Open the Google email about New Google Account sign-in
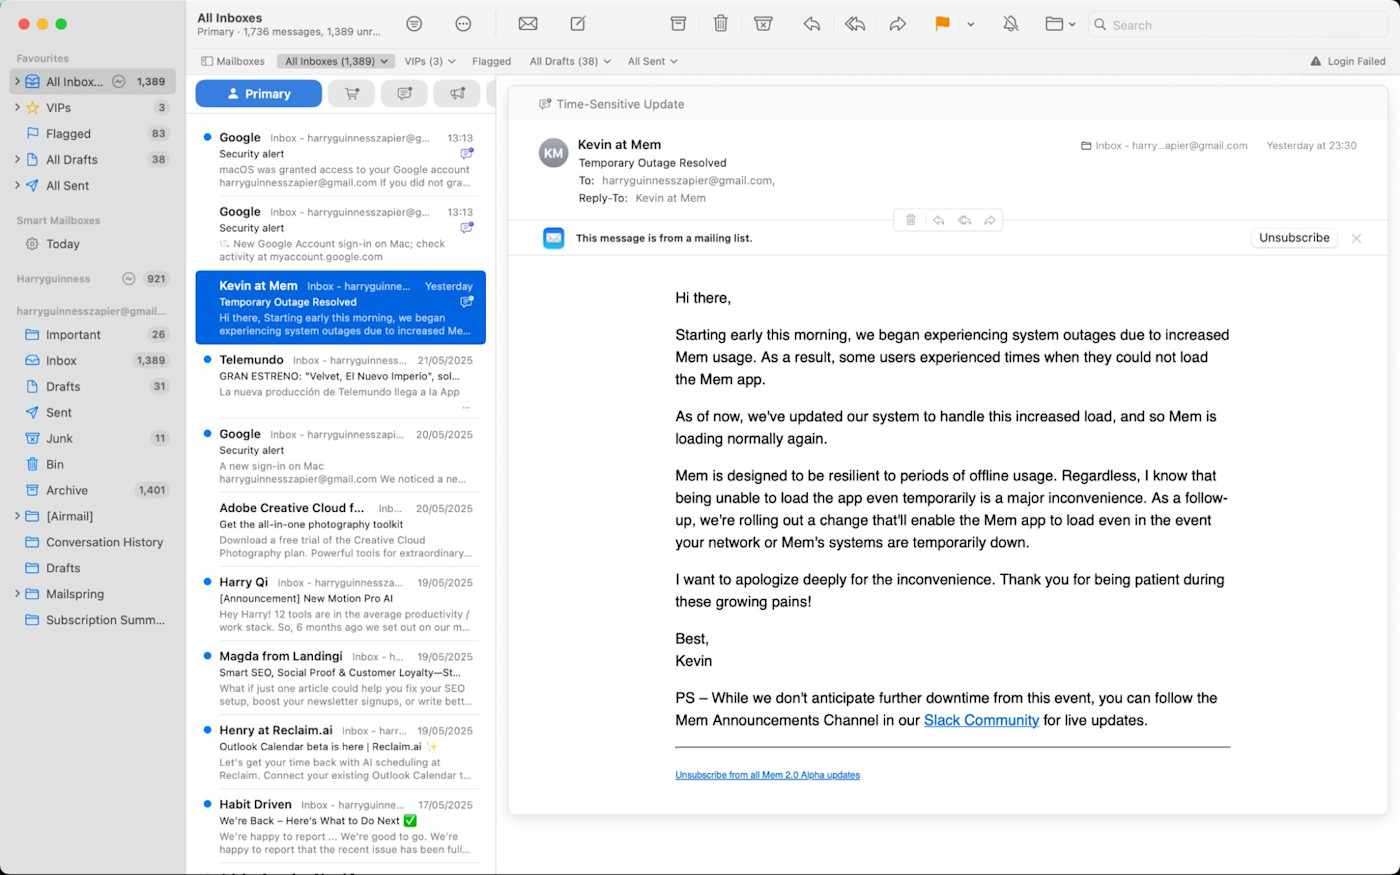Screen dimensions: 1400x875 [x=340, y=234]
